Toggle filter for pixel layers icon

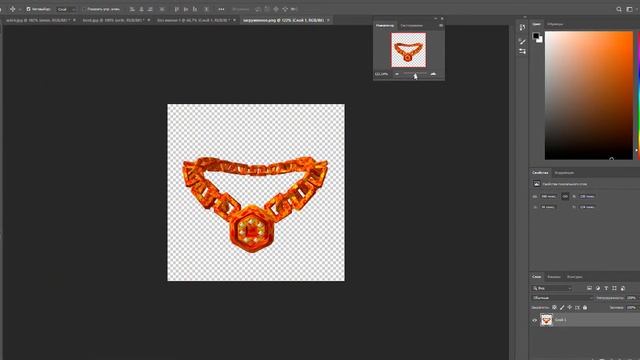pyautogui.click(x=589, y=288)
